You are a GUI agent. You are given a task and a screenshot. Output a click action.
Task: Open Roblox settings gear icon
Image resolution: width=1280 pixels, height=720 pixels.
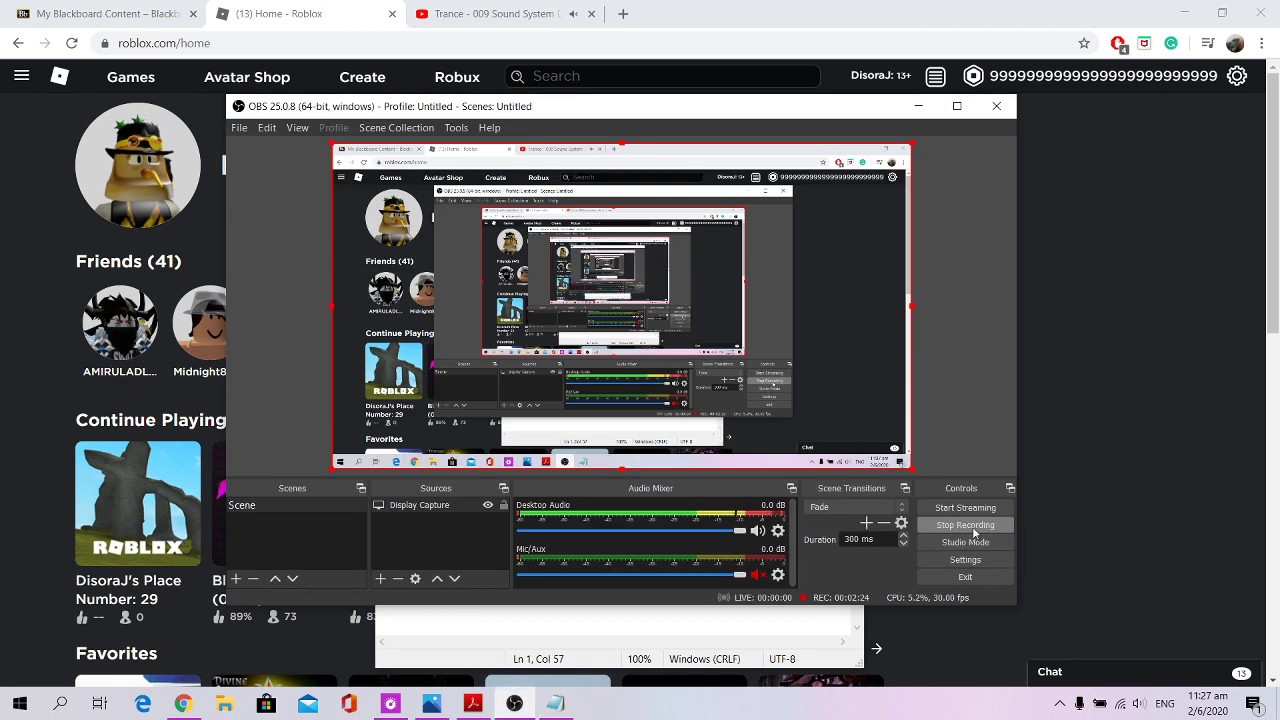(x=1237, y=76)
